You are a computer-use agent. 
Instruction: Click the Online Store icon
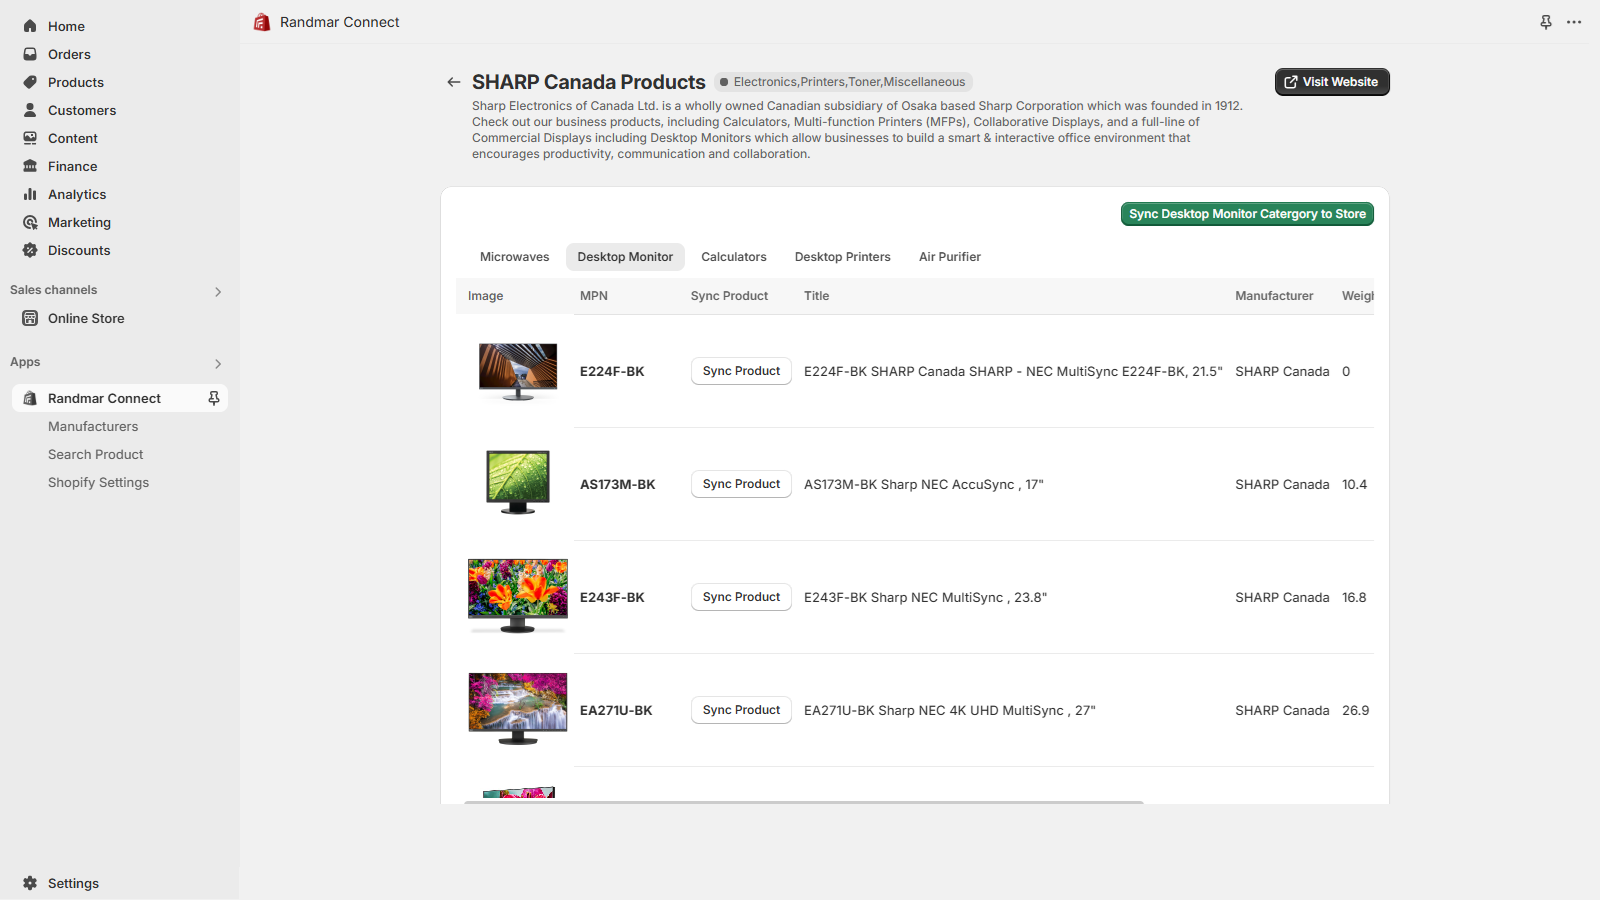[30, 318]
